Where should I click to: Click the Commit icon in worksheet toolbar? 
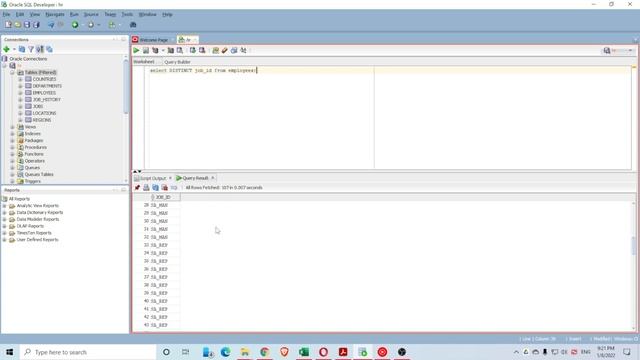coord(193,50)
